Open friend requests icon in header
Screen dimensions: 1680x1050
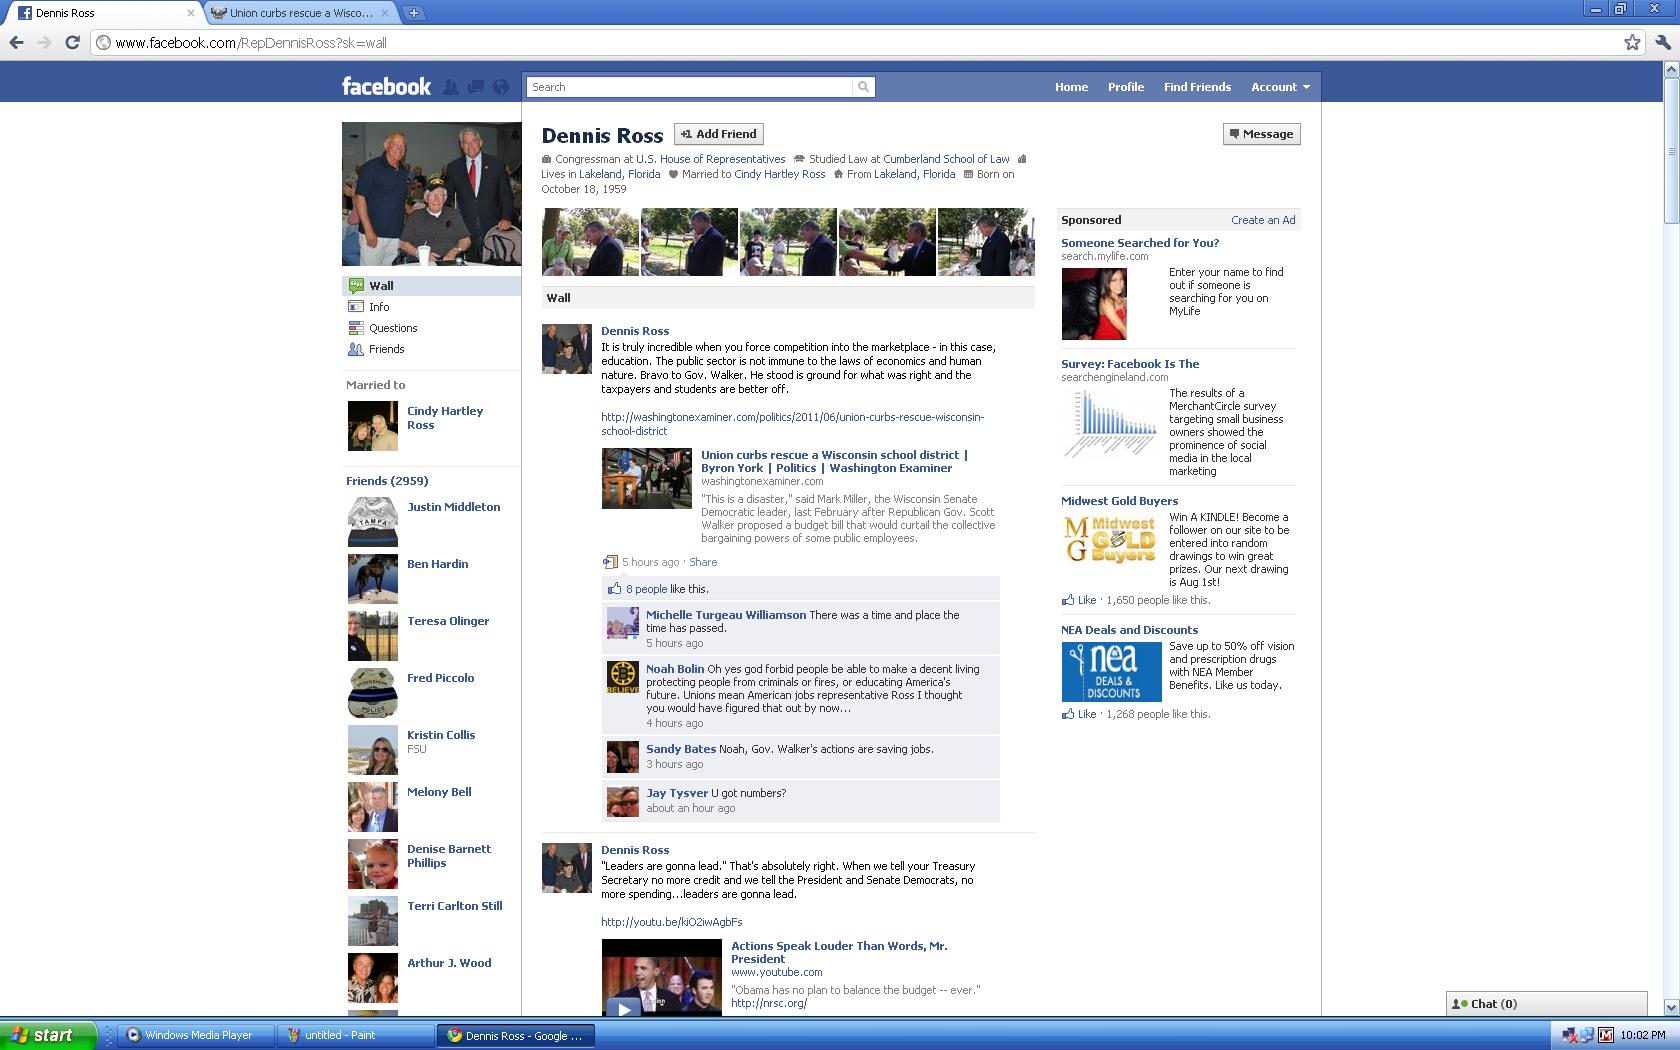[451, 87]
